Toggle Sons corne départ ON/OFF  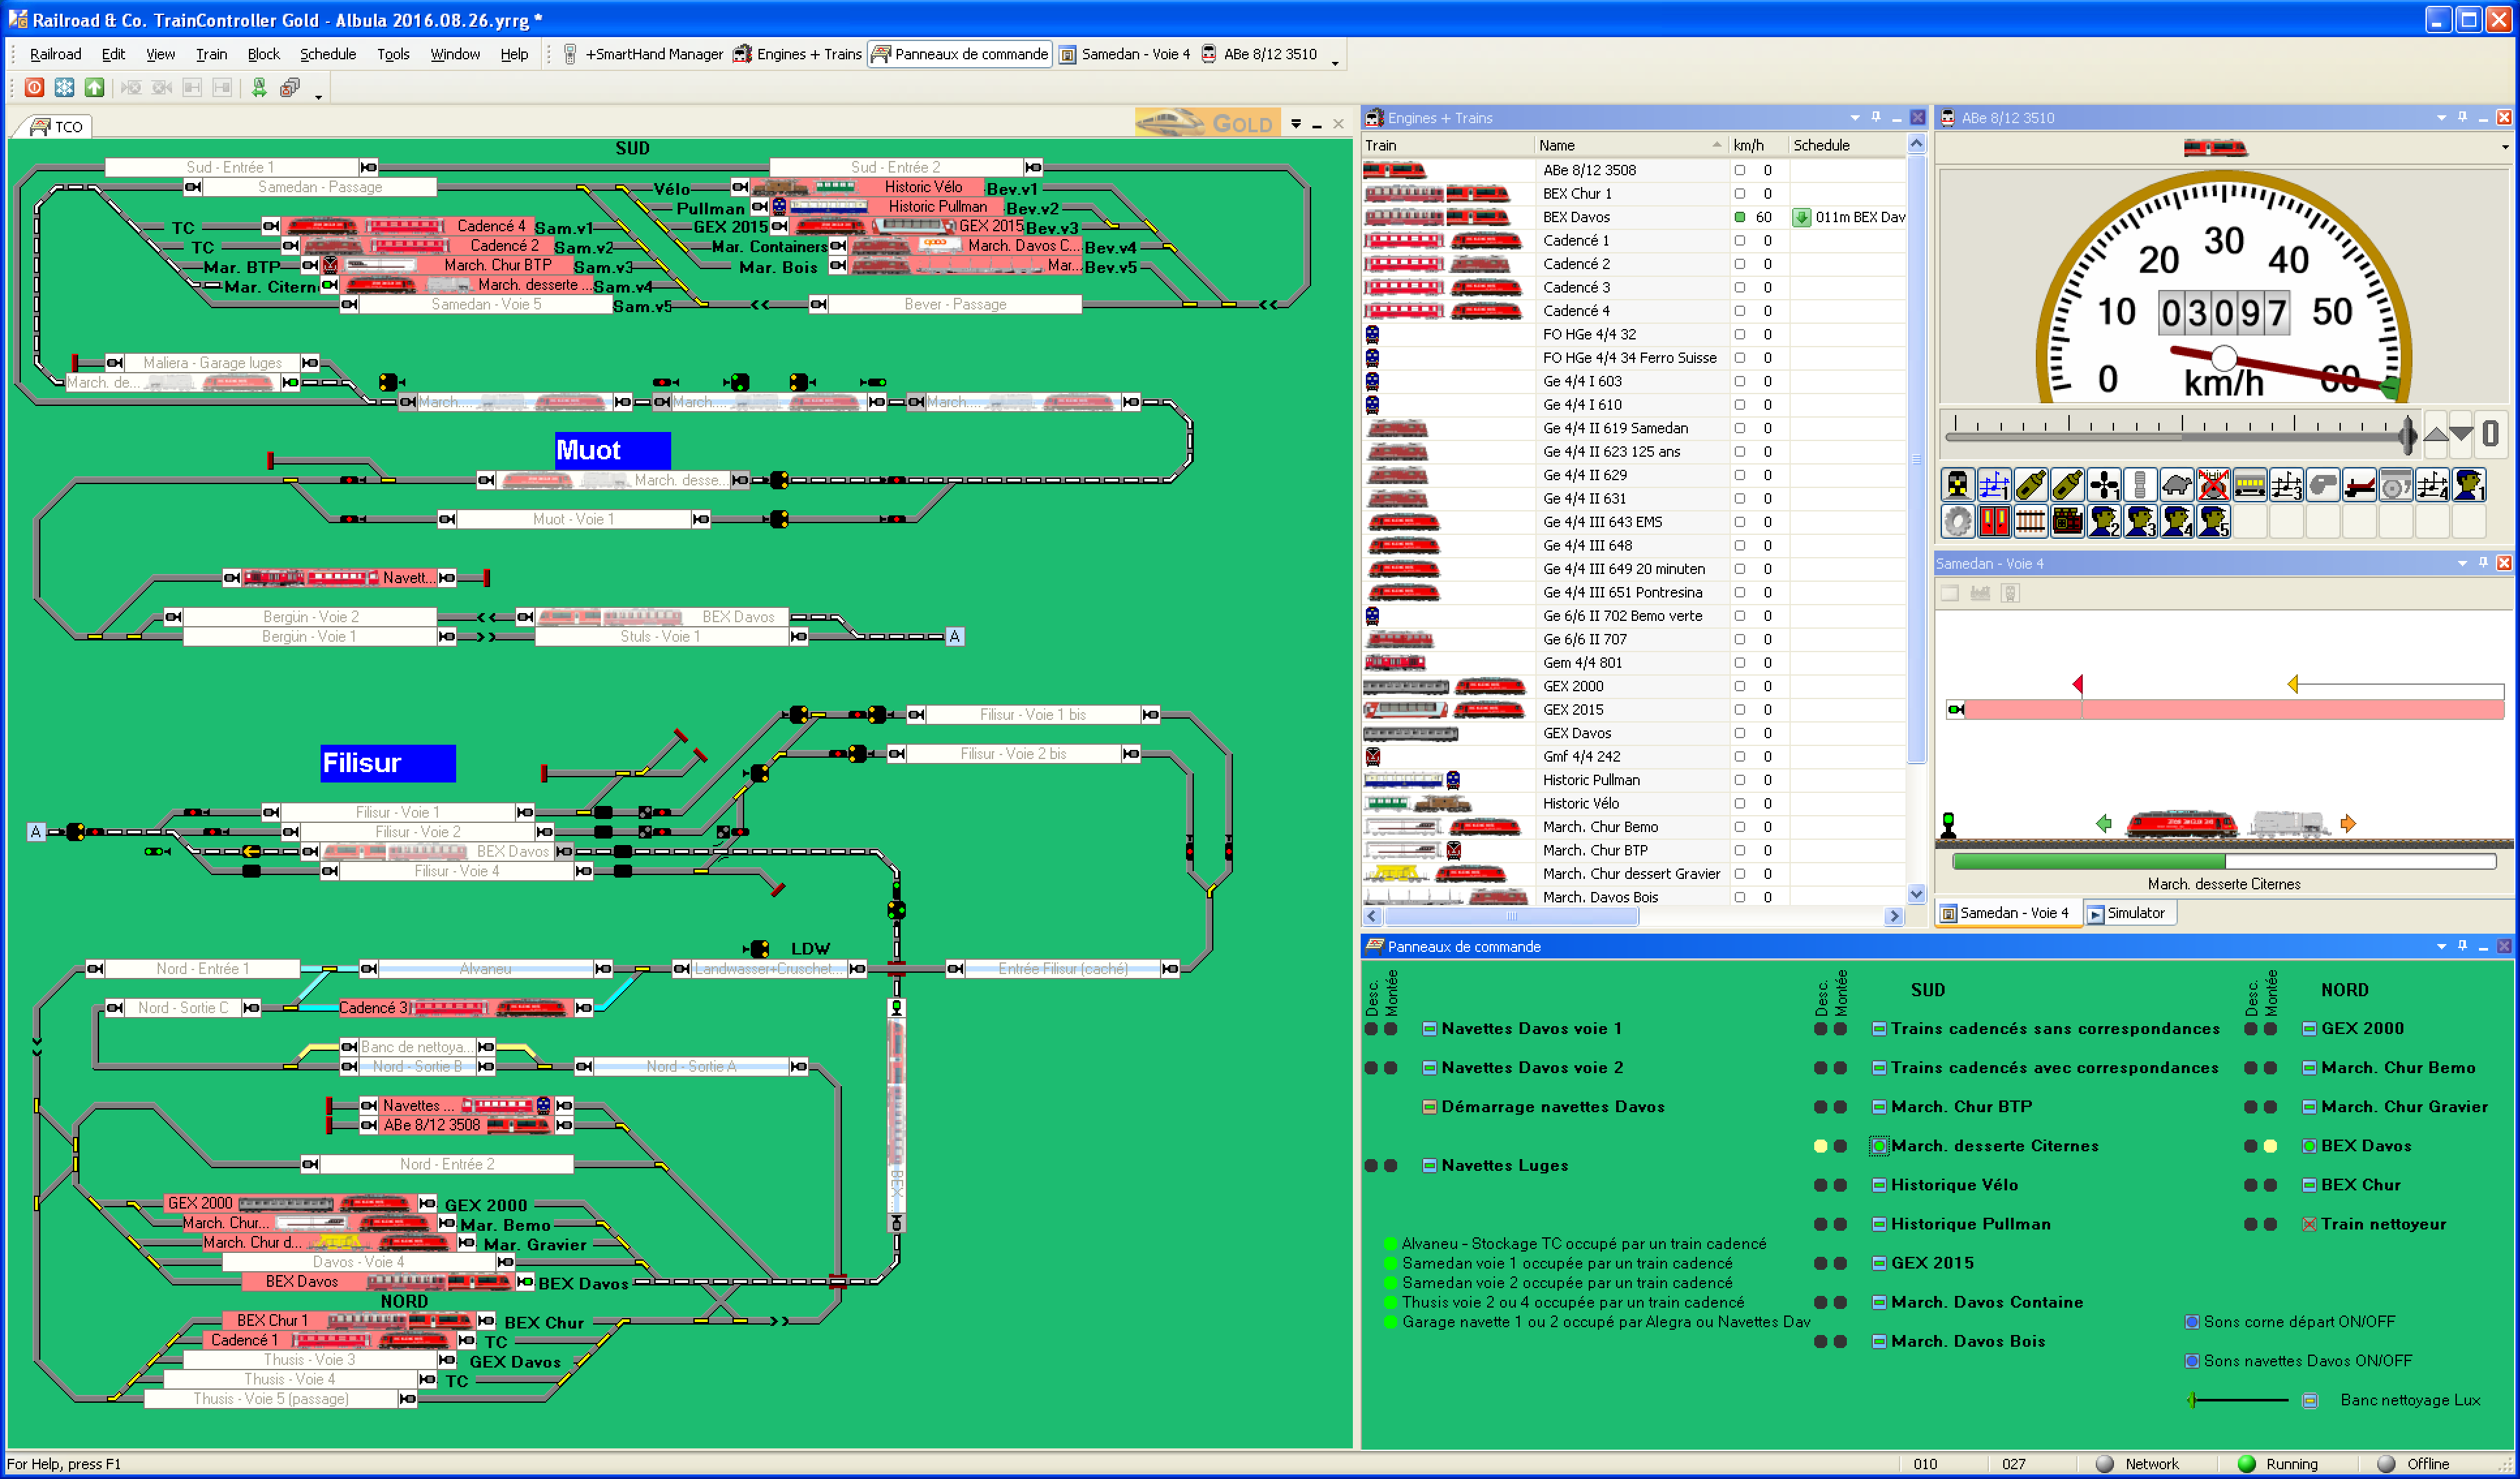pos(2192,1322)
